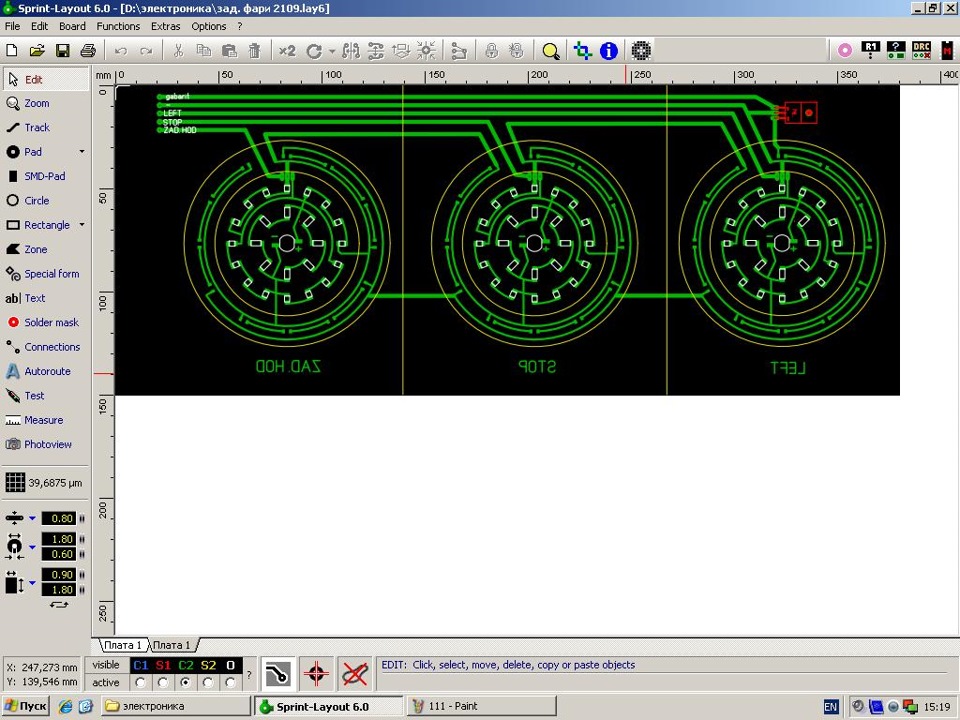
Task: Open zoom functions magnifier icon
Action: (550, 51)
